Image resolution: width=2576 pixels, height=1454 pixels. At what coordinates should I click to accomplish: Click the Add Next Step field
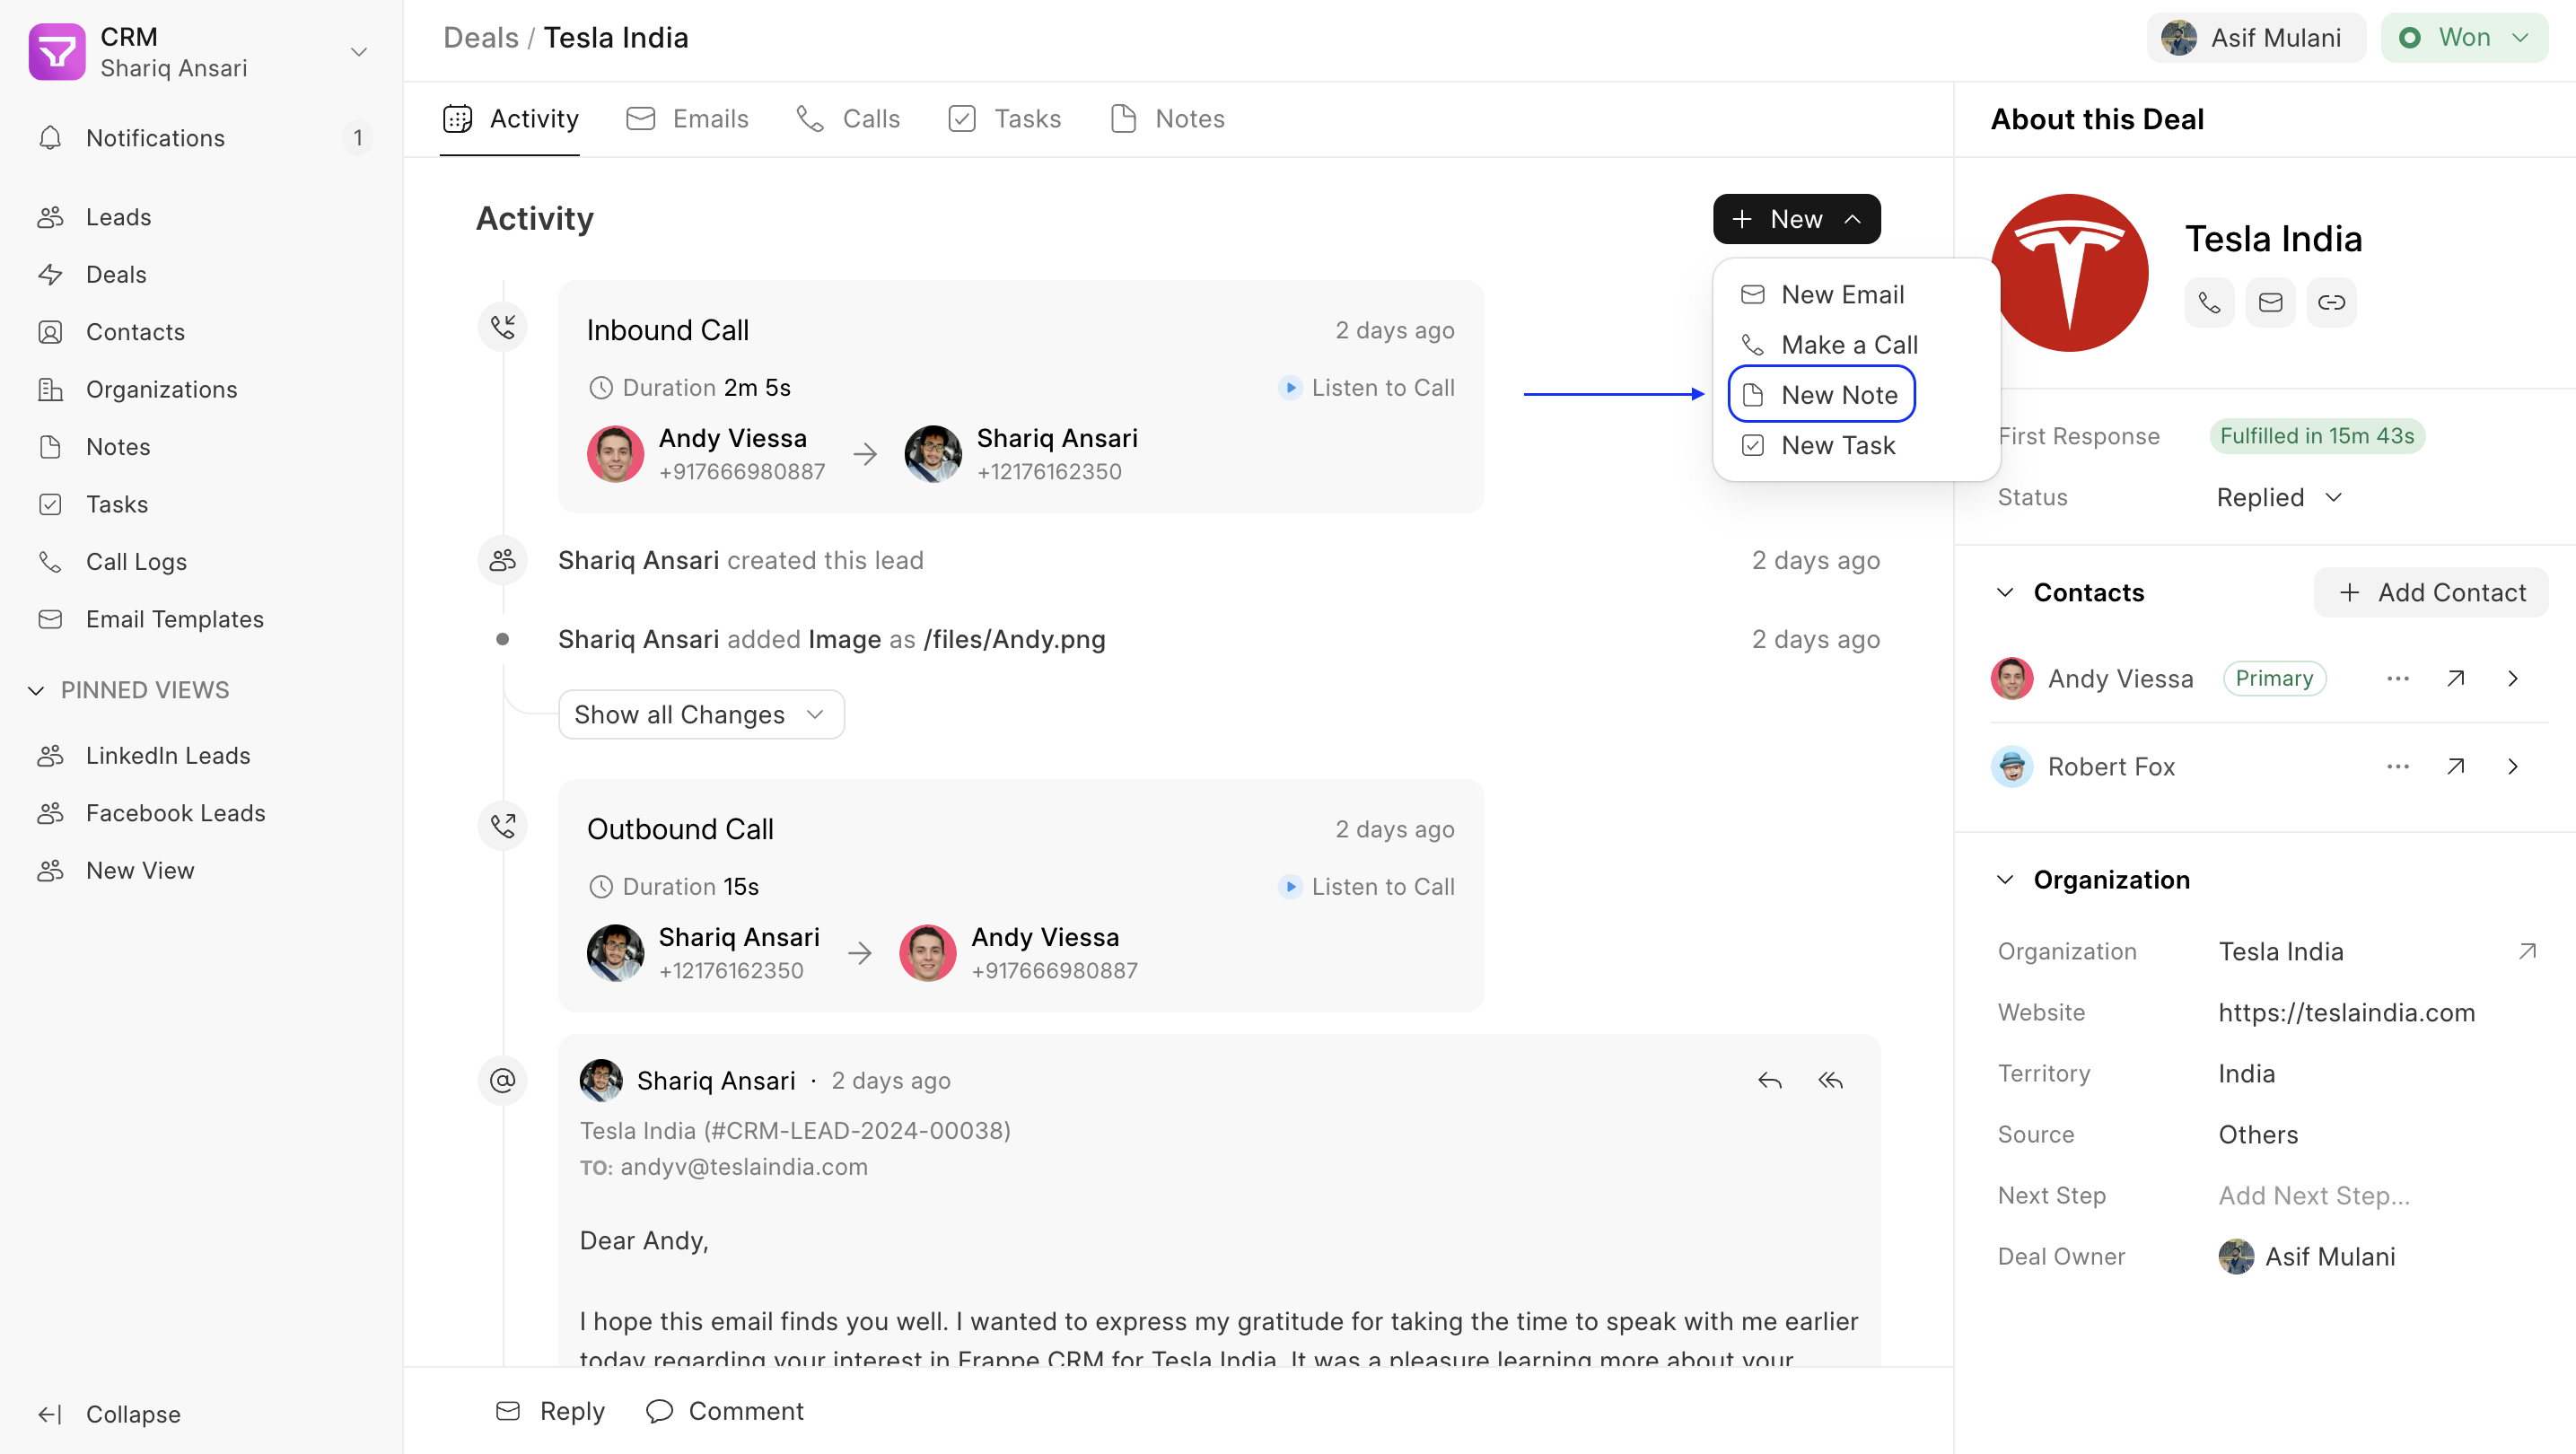pos(2314,1195)
